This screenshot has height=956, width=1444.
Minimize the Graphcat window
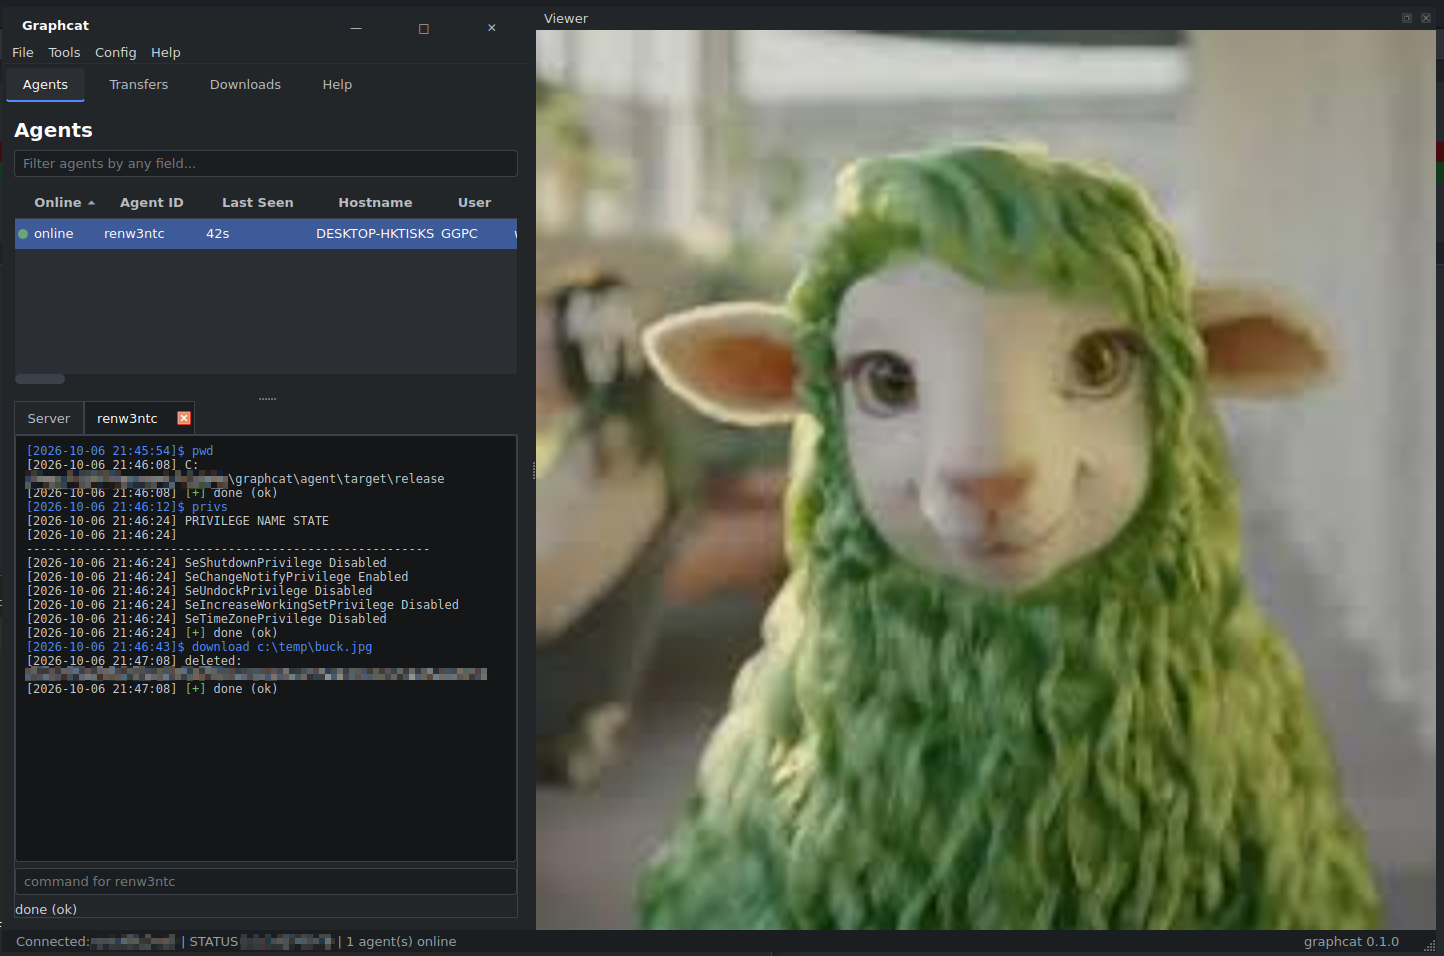(x=356, y=29)
